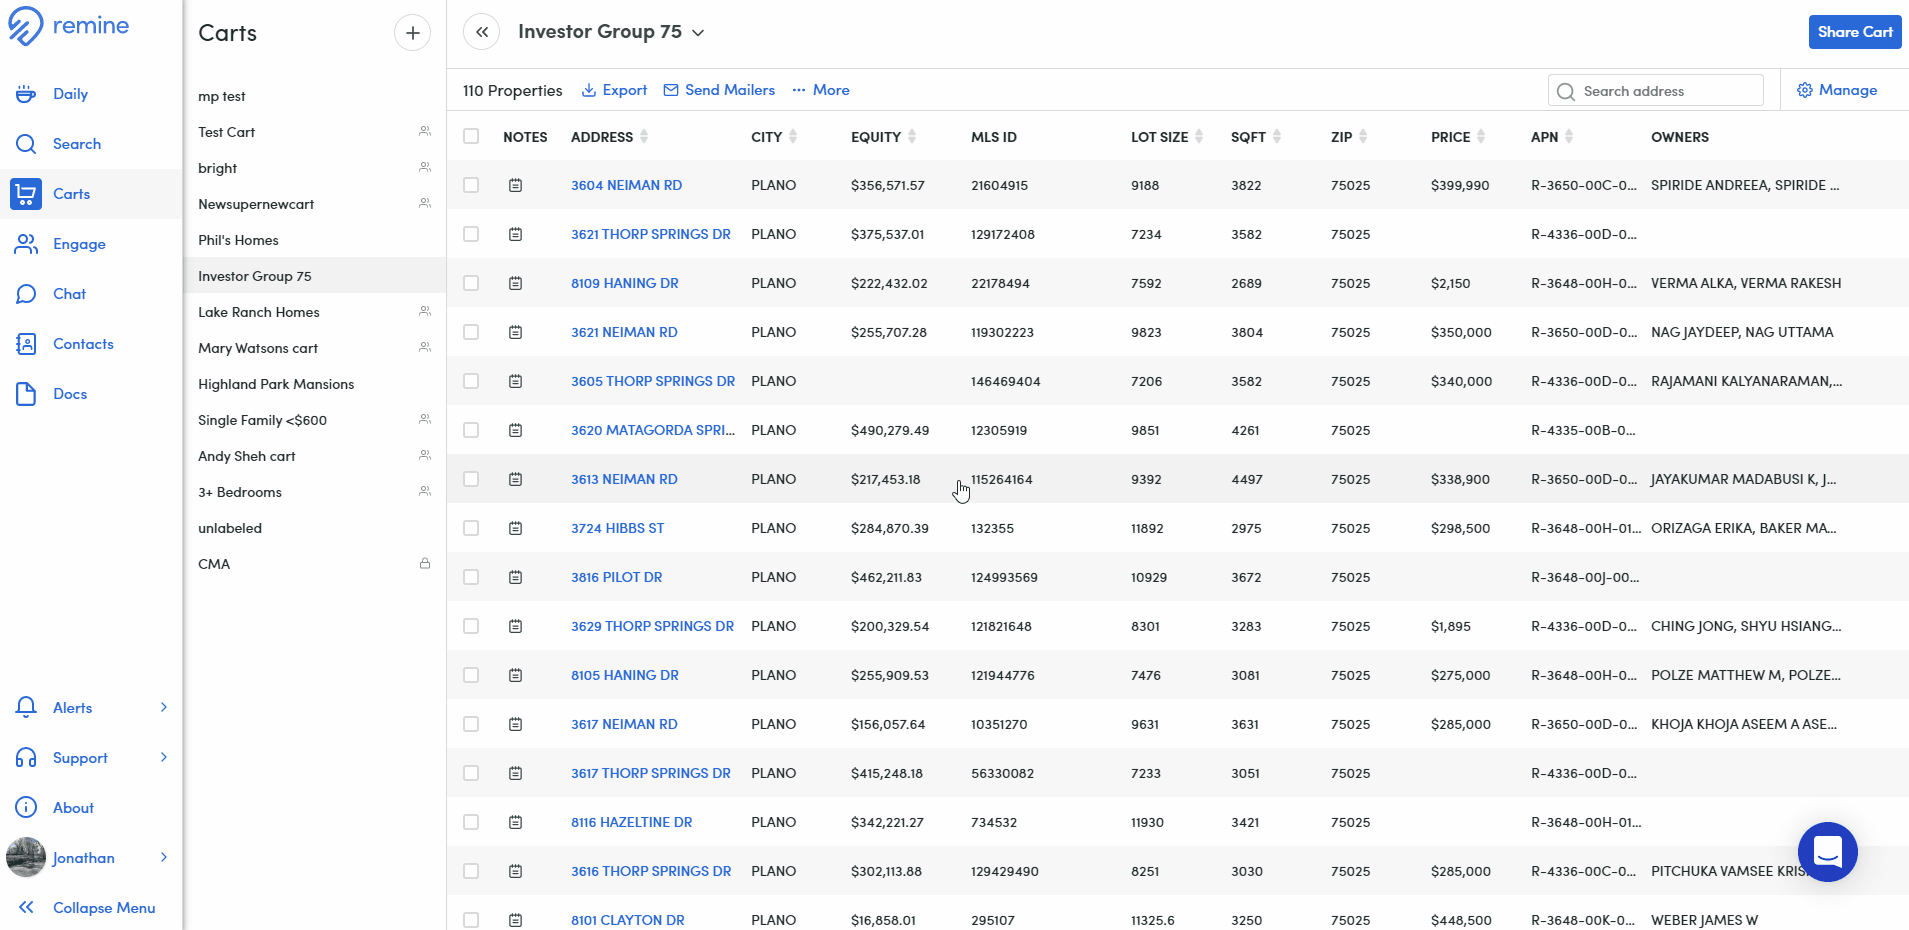1909x930 pixels.
Task: Sort by City column arrows
Action: pos(793,136)
